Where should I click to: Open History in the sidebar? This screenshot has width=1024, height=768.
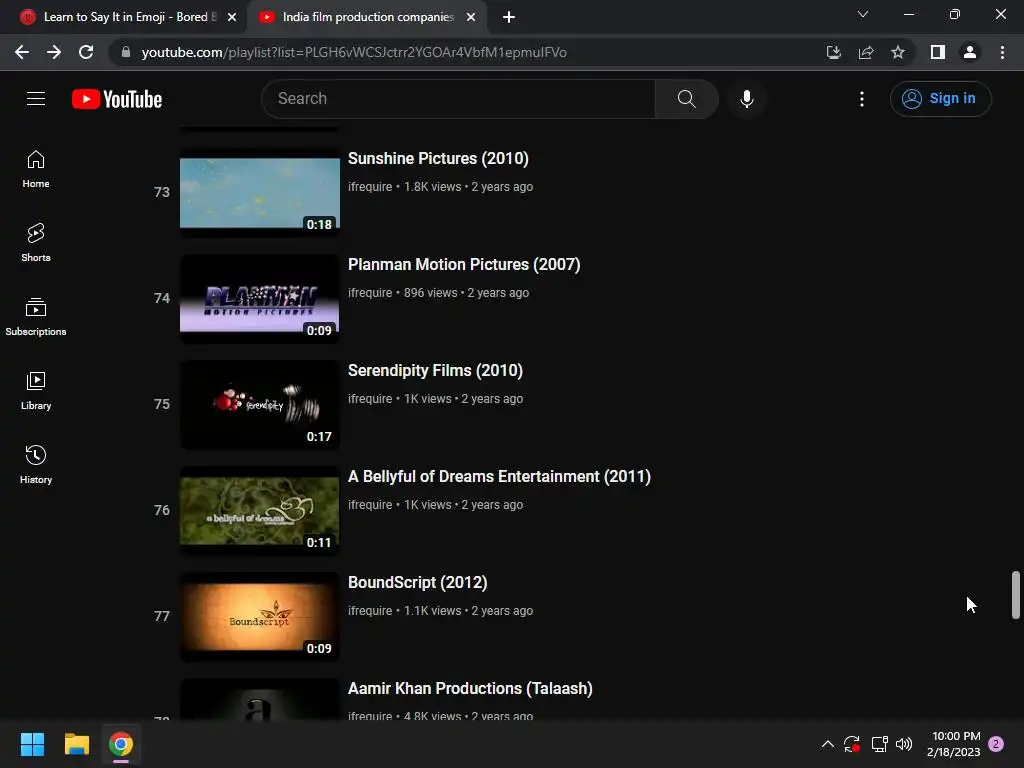(x=36, y=464)
